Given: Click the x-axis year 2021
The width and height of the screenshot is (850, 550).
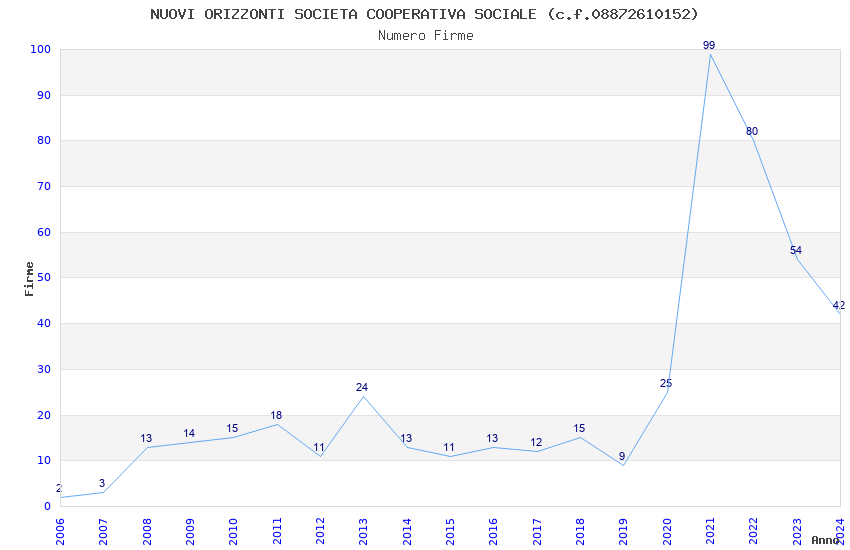Looking at the screenshot, I should coord(710,531).
